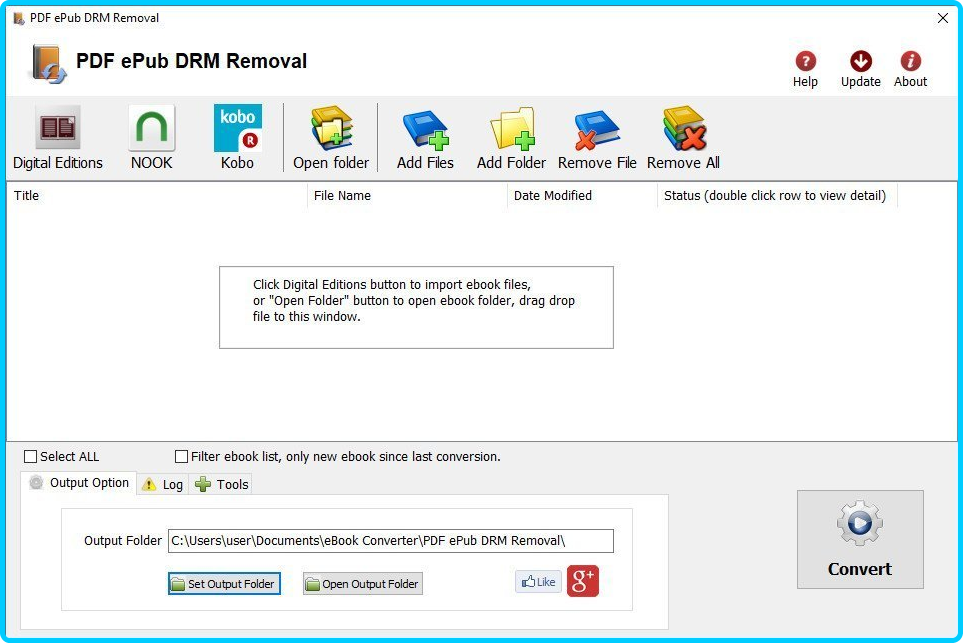The image size is (963, 643).
Task: Click the Add Files book icon
Action: point(426,130)
